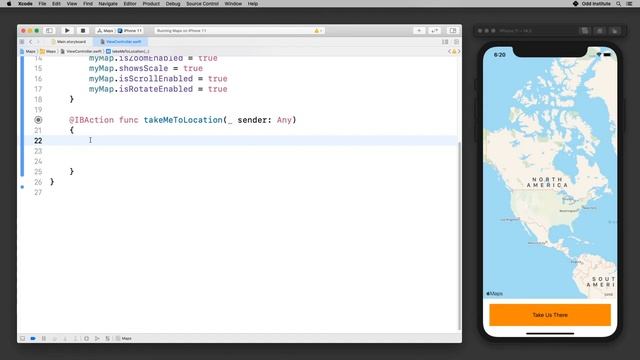Open the Debug menu

click(173, 4)
